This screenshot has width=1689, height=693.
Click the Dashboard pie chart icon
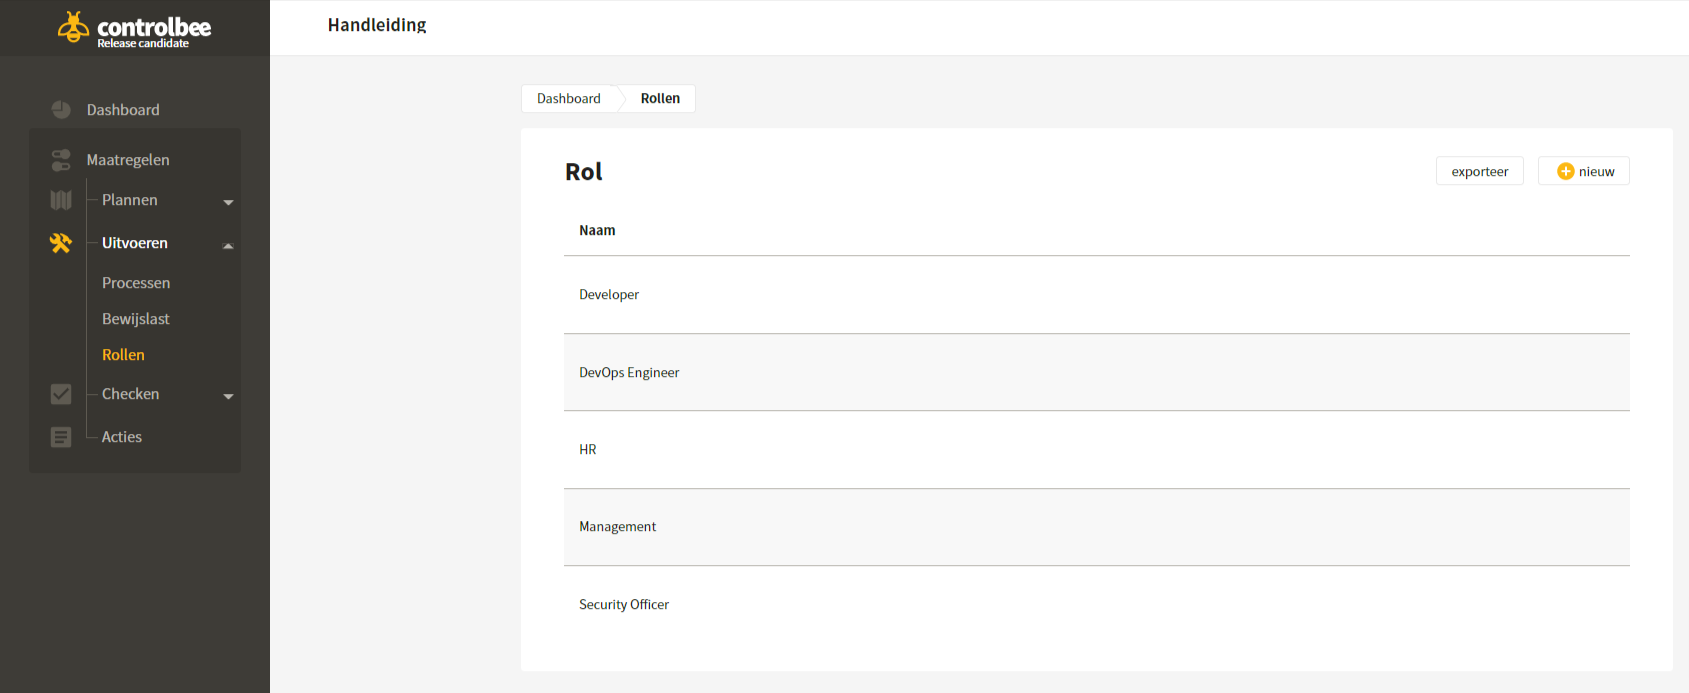coord(61,110)
